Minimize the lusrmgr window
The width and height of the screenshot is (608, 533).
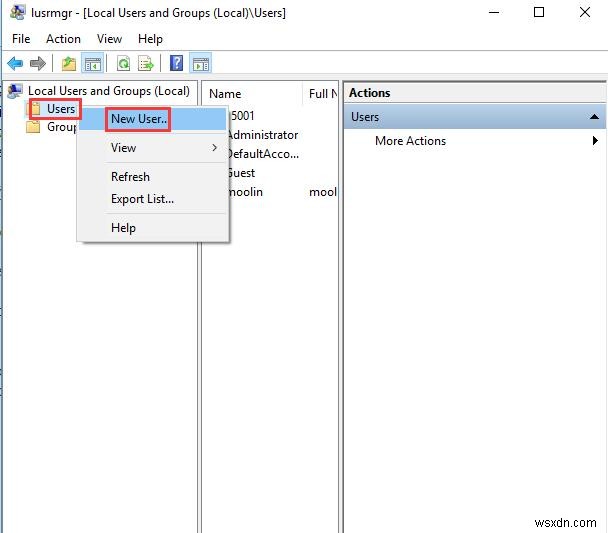point(494,12)
